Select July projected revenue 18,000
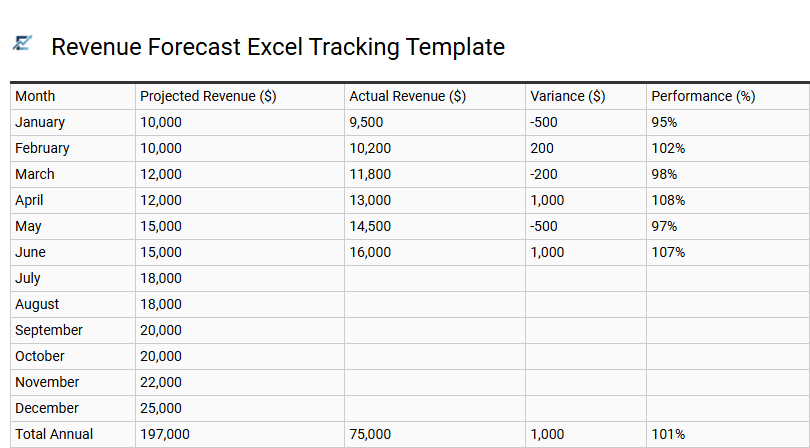This screenshot has height=448, width=810. click(x=161, y=279)
